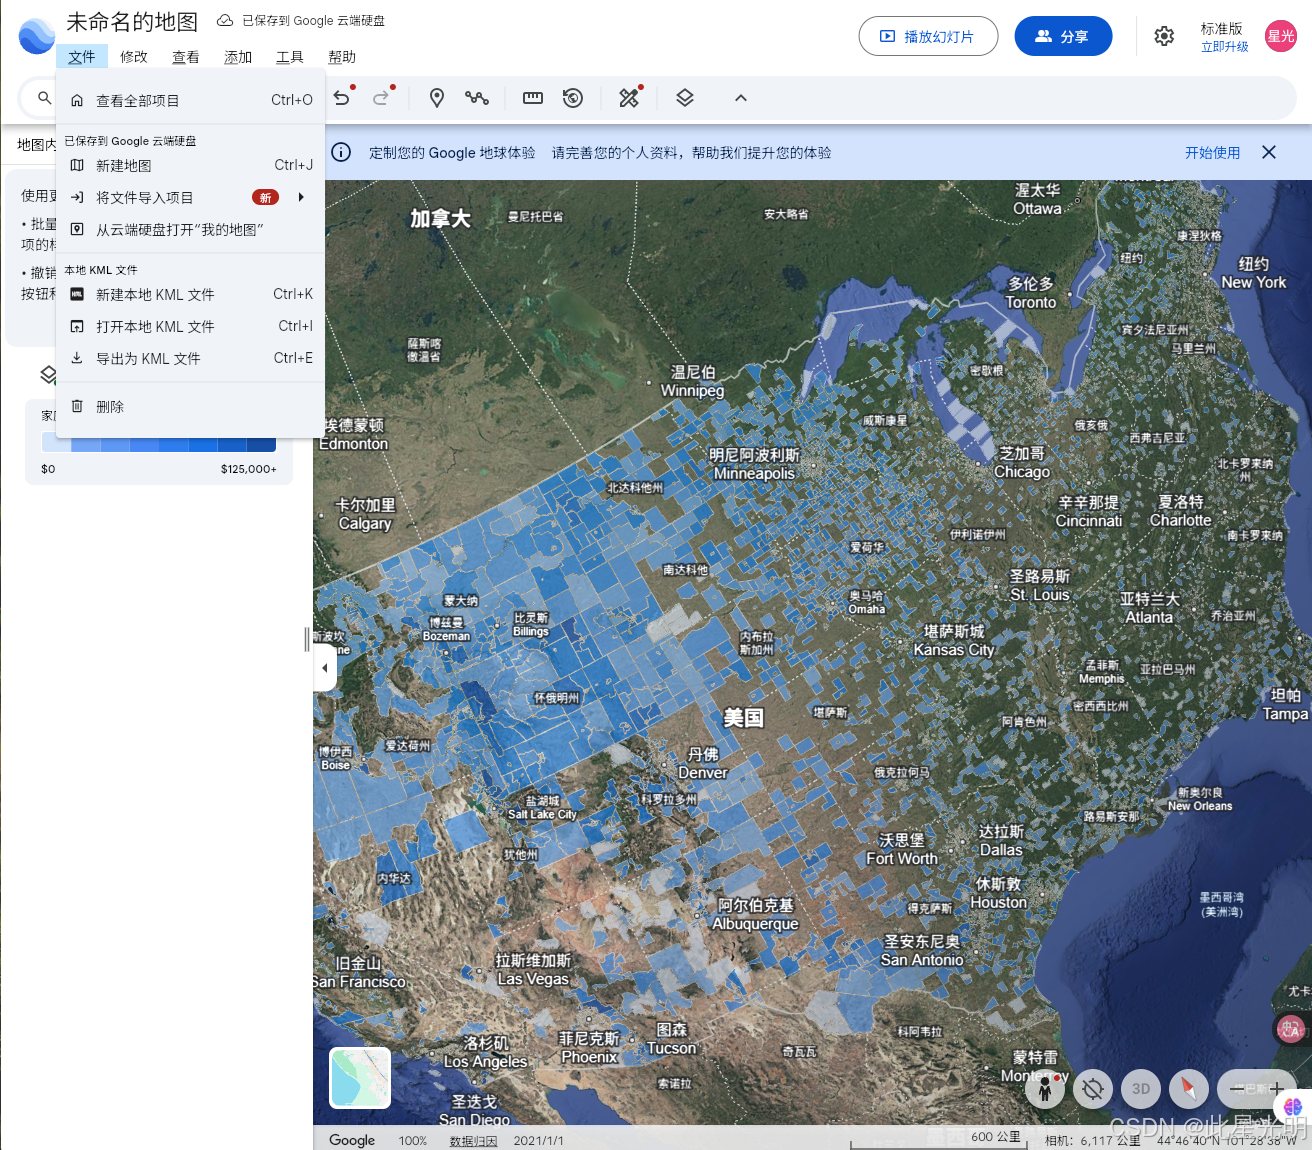
Task: Select the draw path or polygon tool
Action: pos(477,98)
